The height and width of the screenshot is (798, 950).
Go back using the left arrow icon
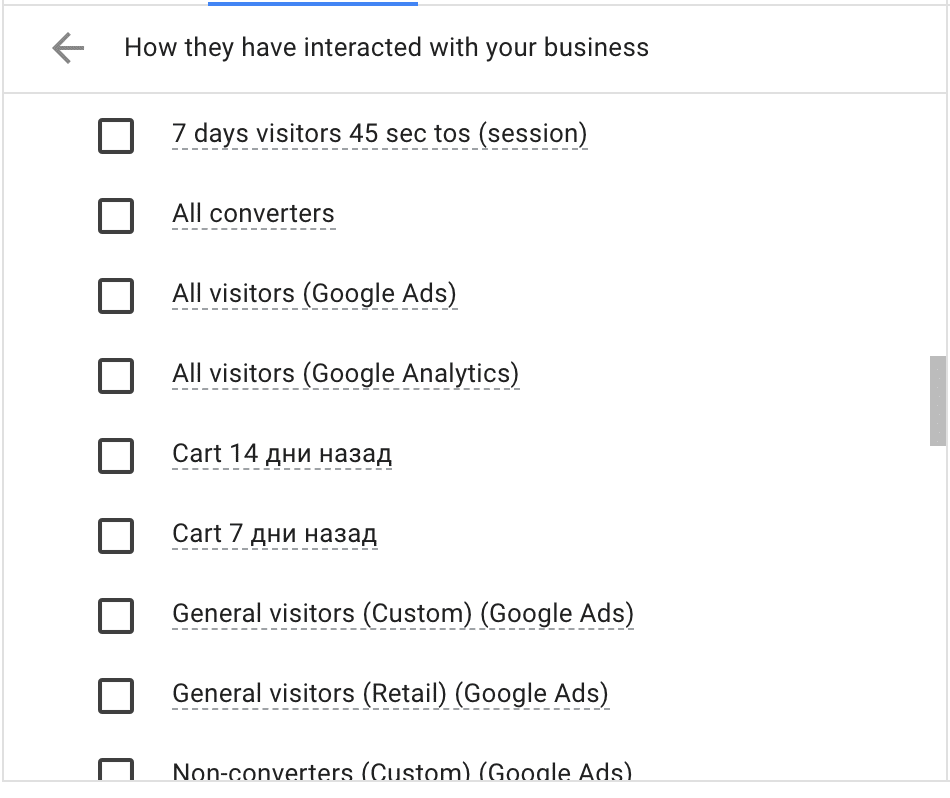68,48
